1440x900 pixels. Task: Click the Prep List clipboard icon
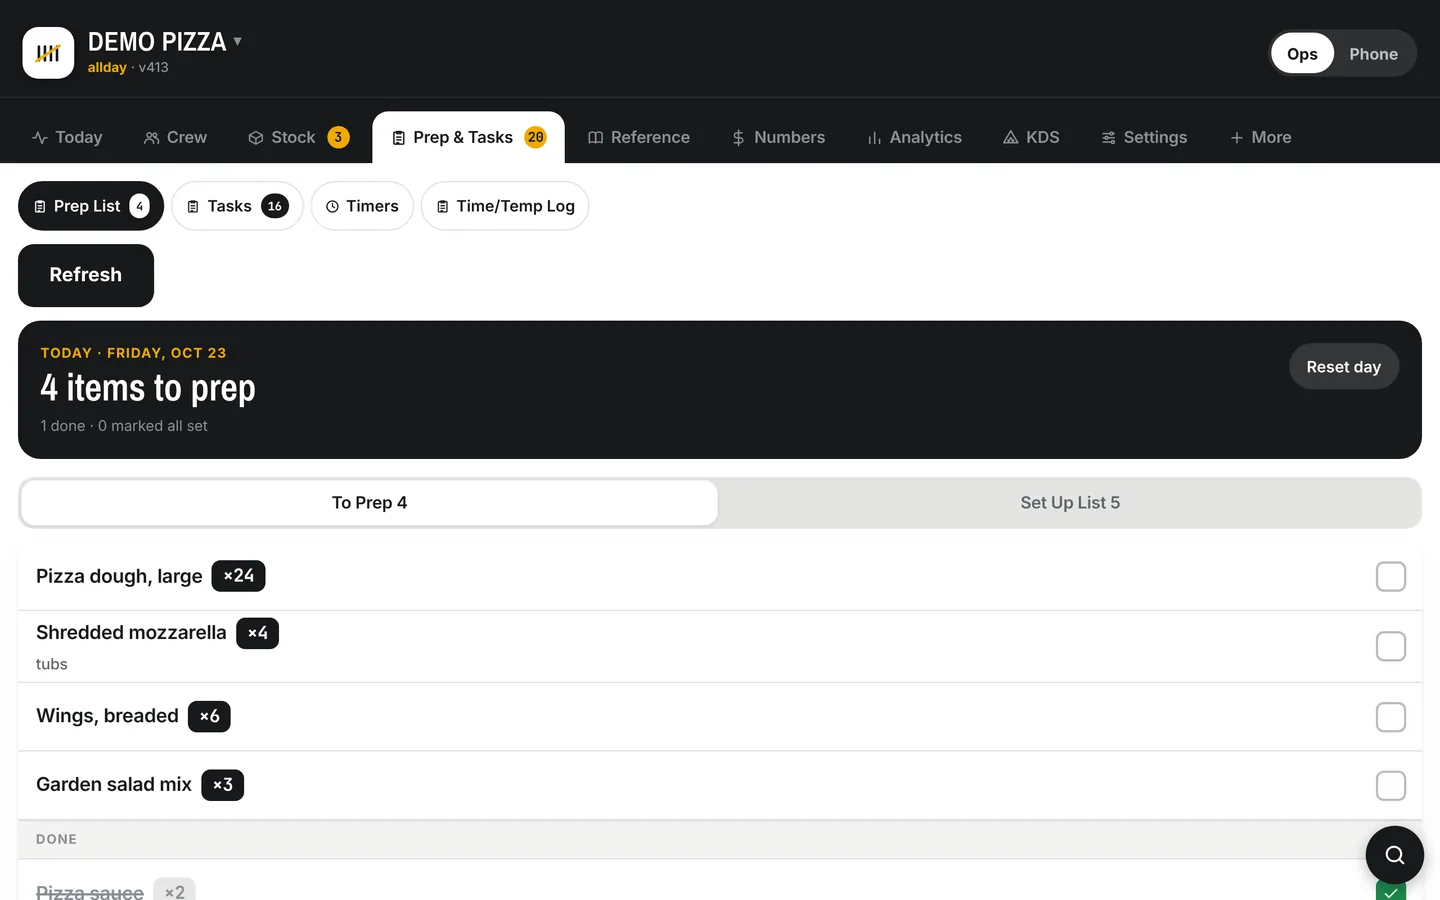pyautogui.click(x=40, y=207)
